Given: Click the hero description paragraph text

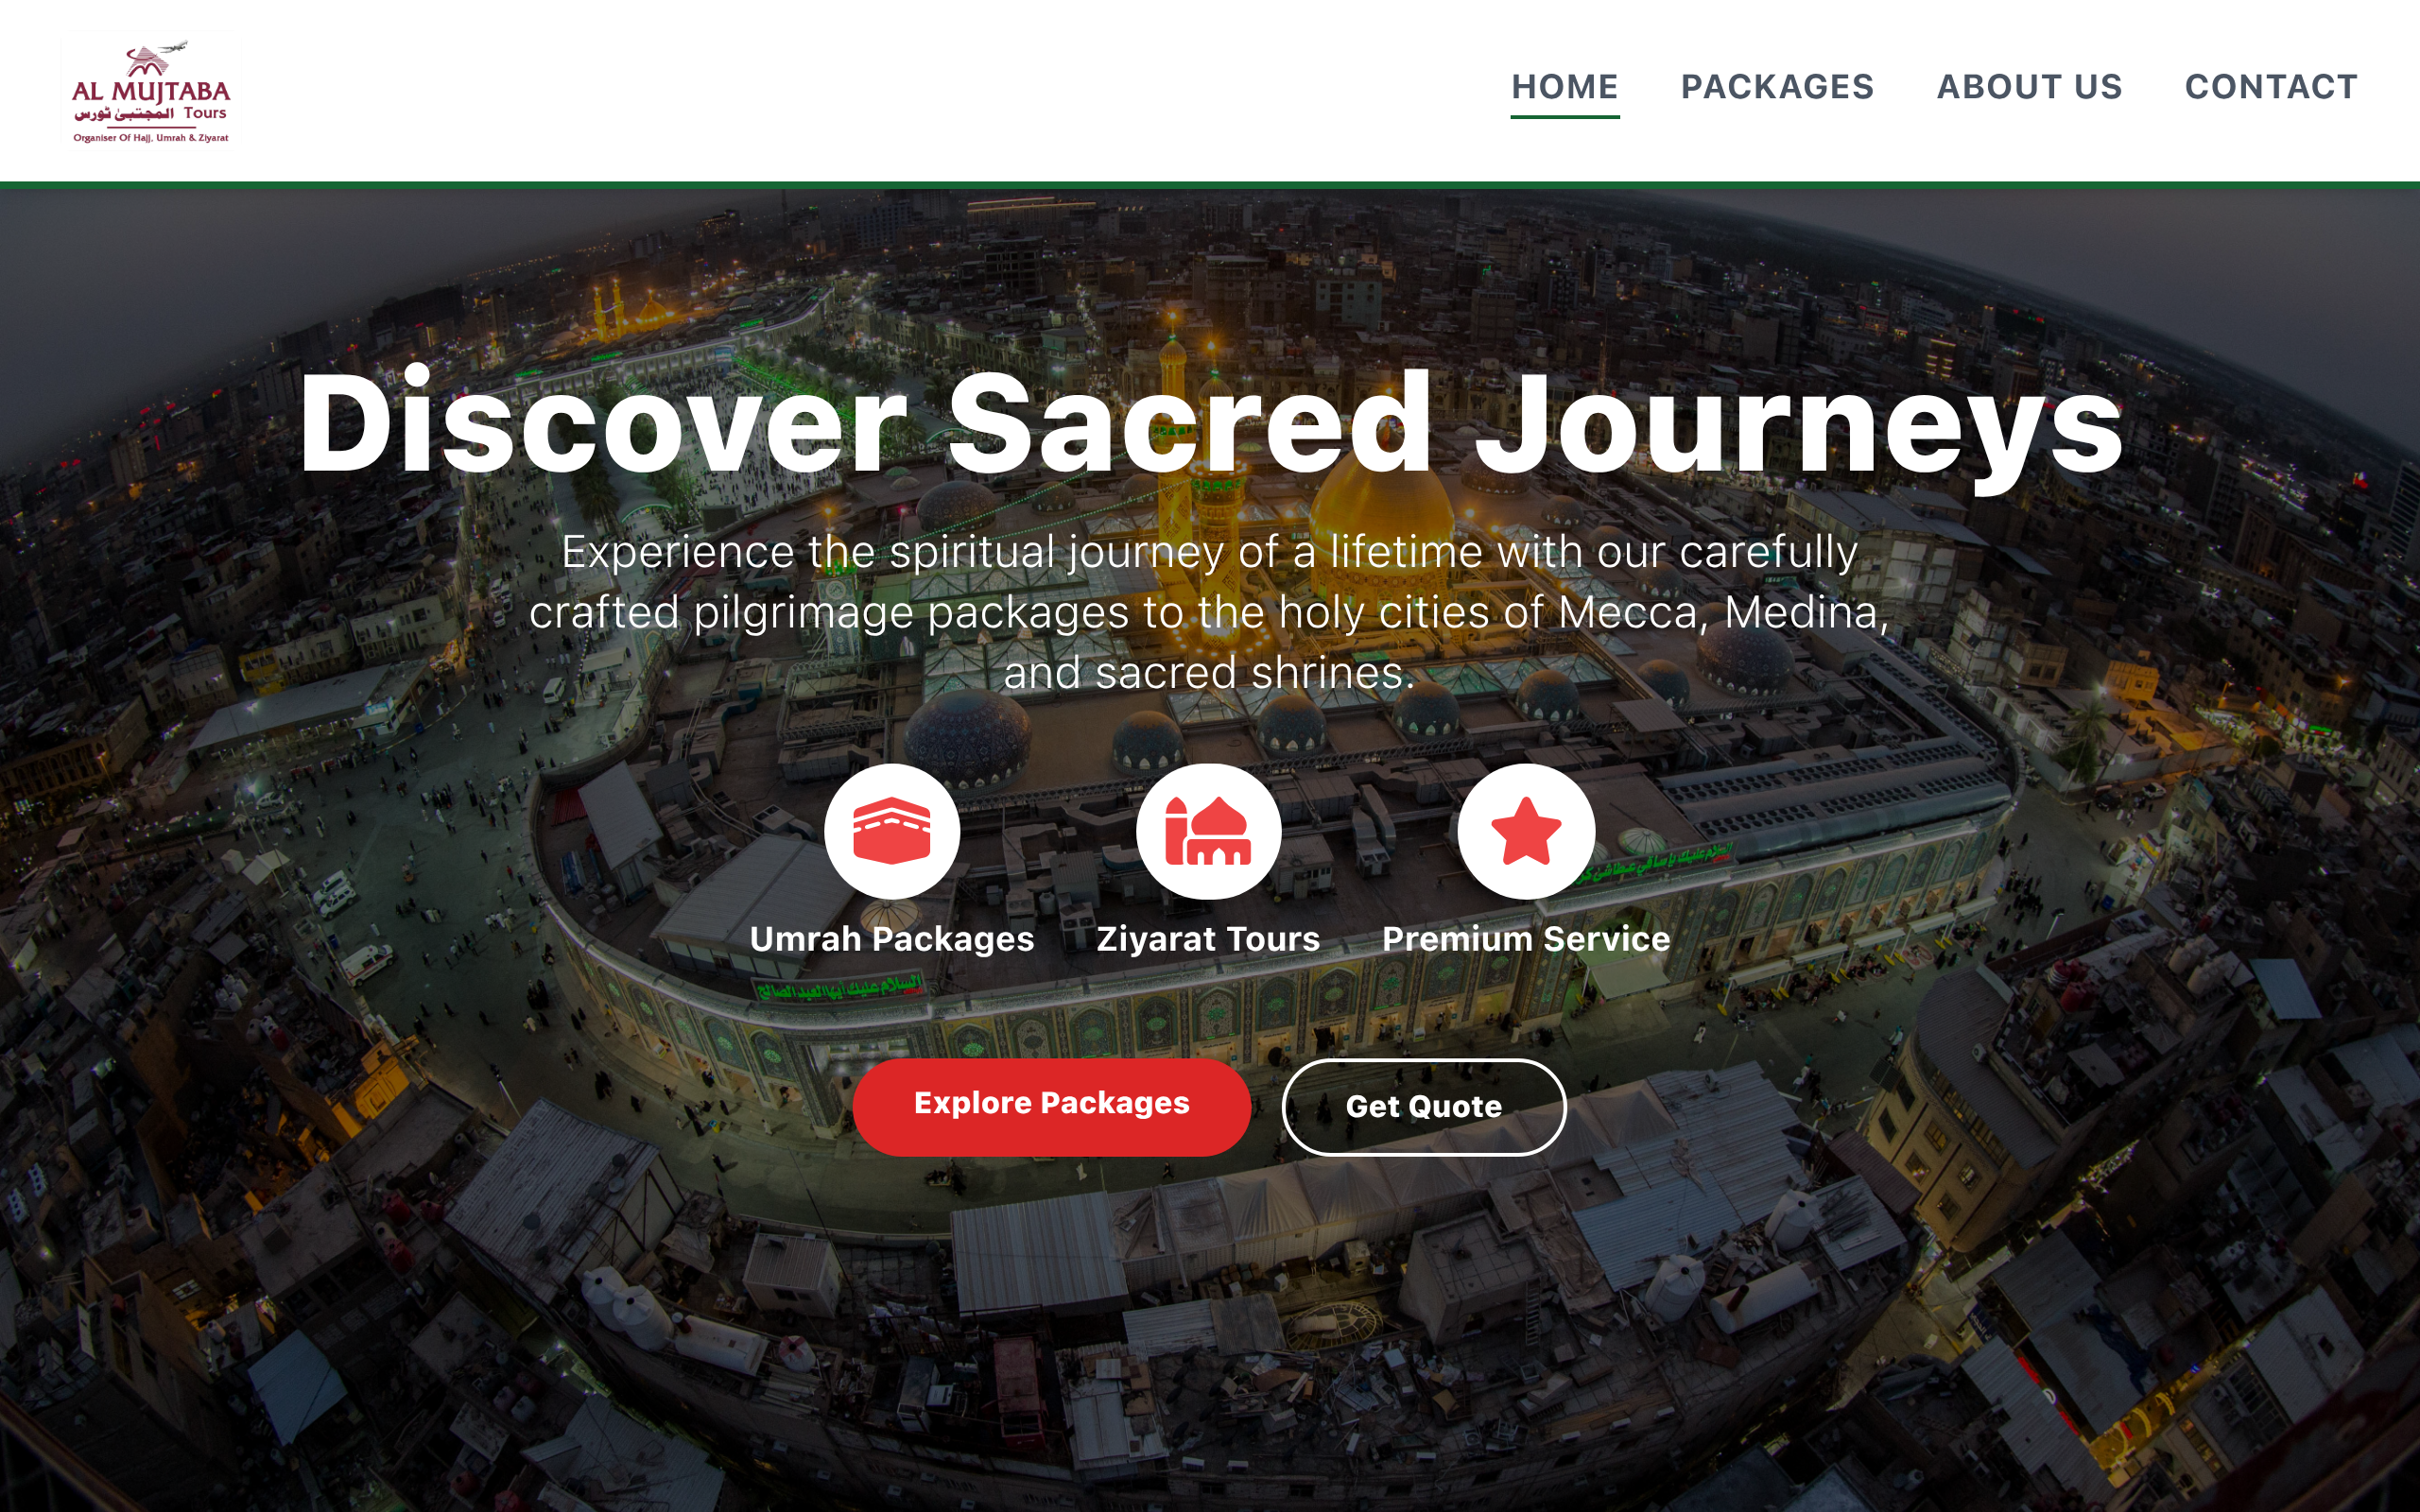Looking at the screenshot, I should coord(1209,612).
